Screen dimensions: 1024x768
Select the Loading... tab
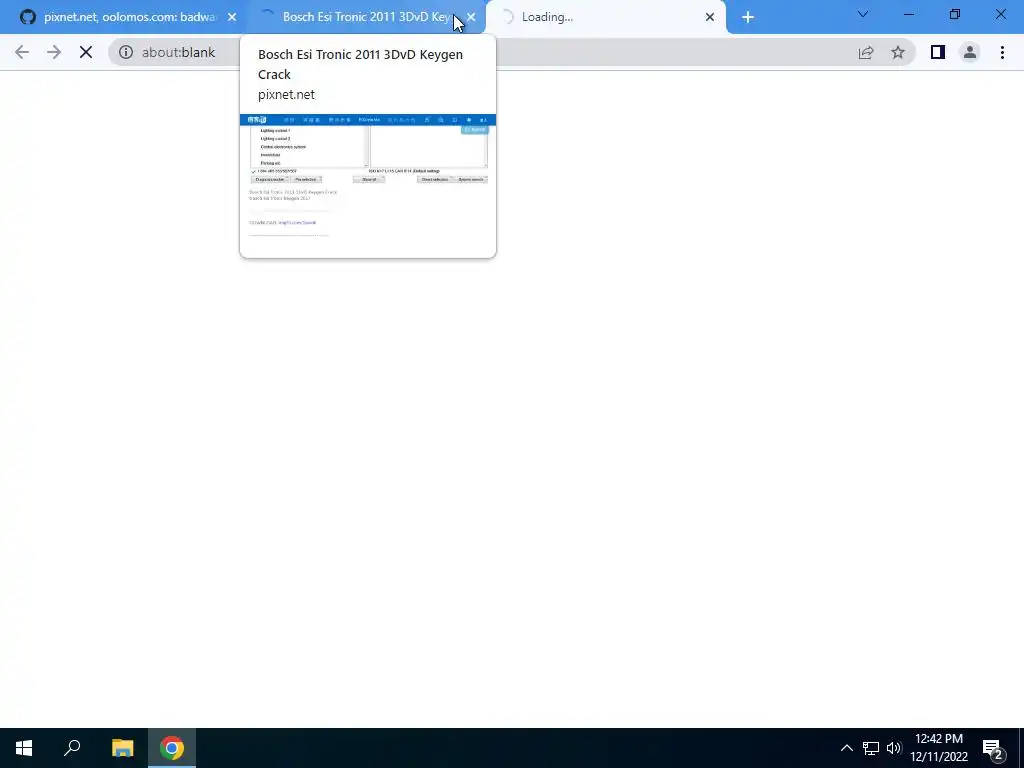[x=604, y=17]
